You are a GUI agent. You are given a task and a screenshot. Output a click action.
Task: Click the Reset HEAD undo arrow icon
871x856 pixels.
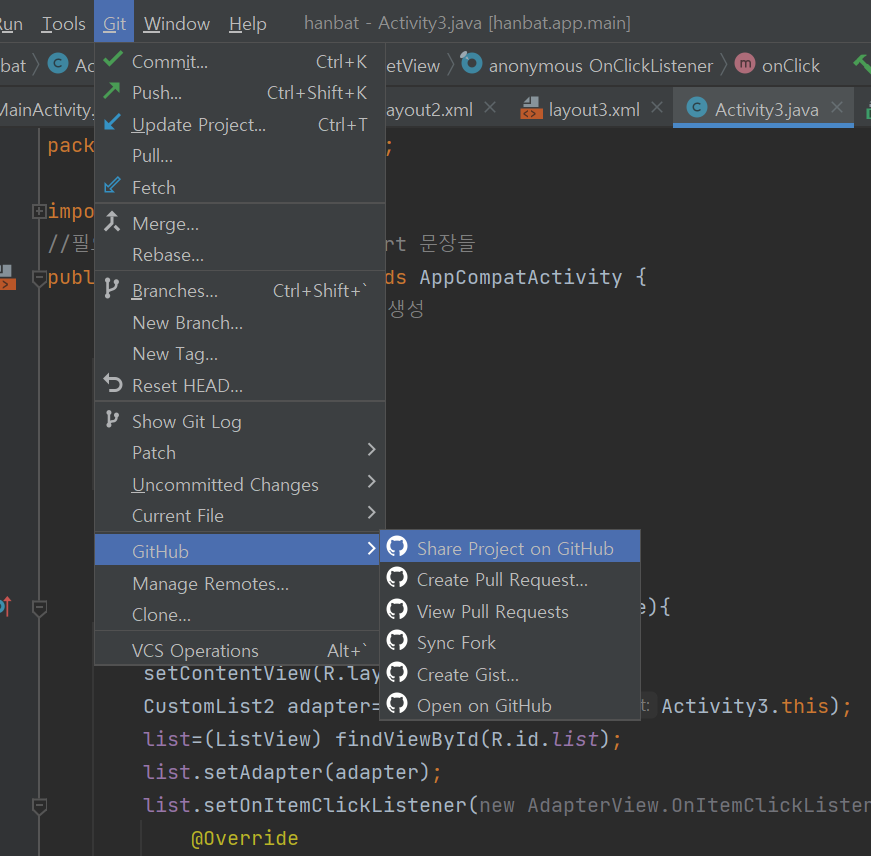[113, 383]
